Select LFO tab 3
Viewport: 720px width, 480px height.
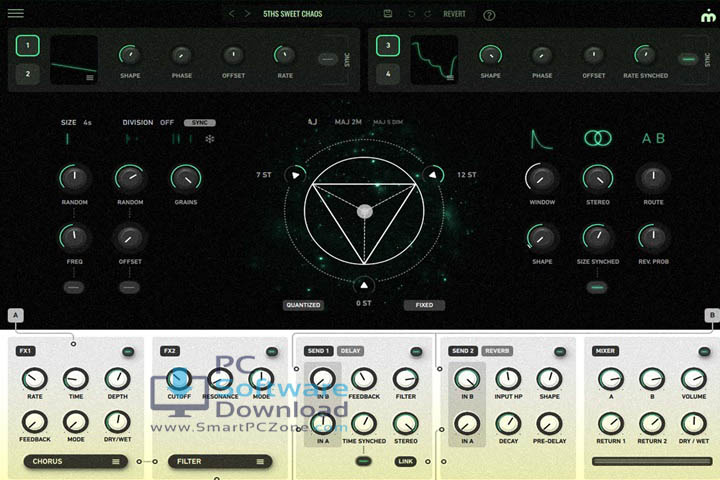tap(388, 45)
